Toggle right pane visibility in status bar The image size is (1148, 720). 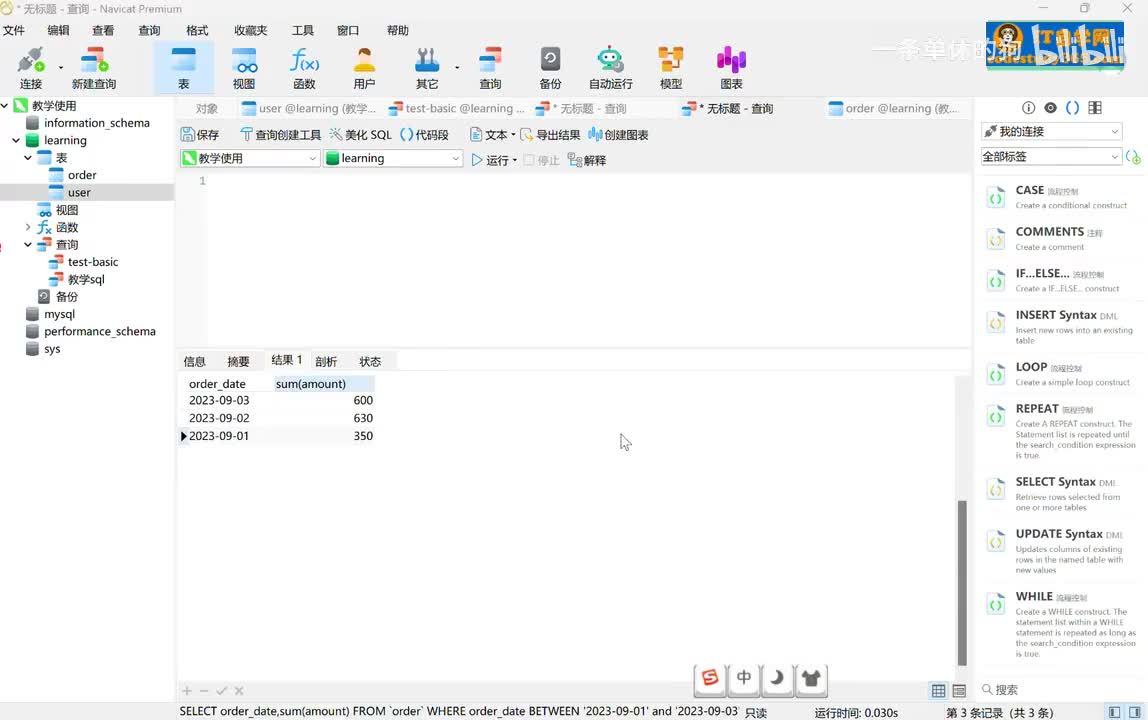click(x=1135, y=712)
